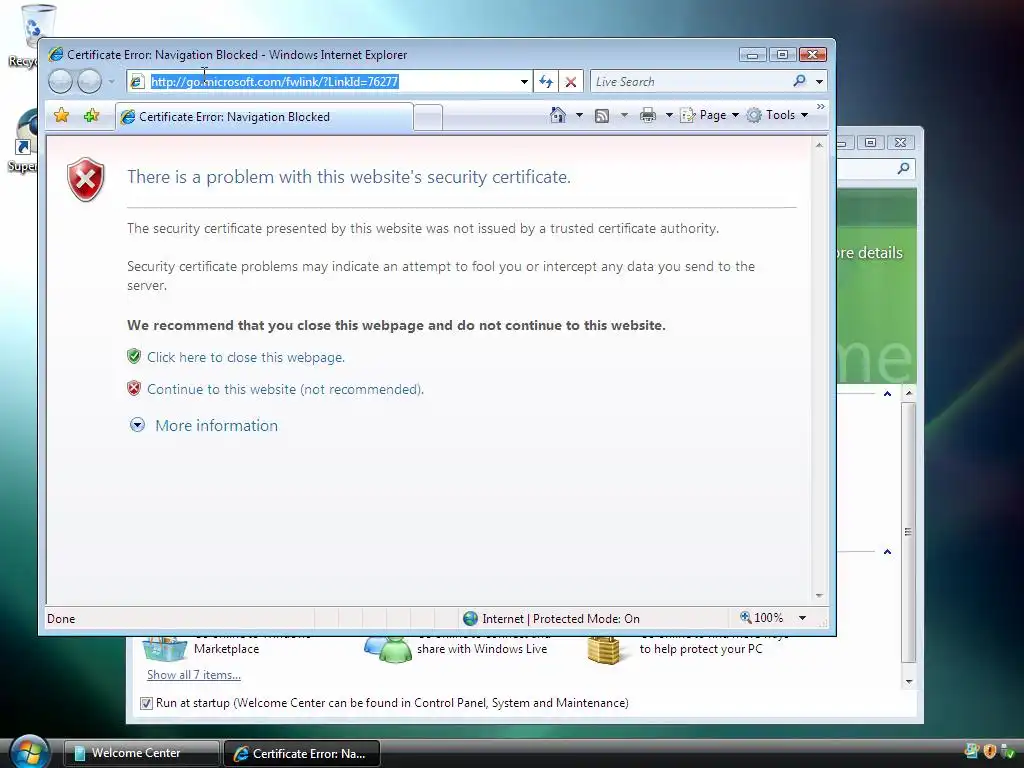This screenshot has height=768, width=1024.
Task: Click the address bar URL field
Action: point(330,82)
